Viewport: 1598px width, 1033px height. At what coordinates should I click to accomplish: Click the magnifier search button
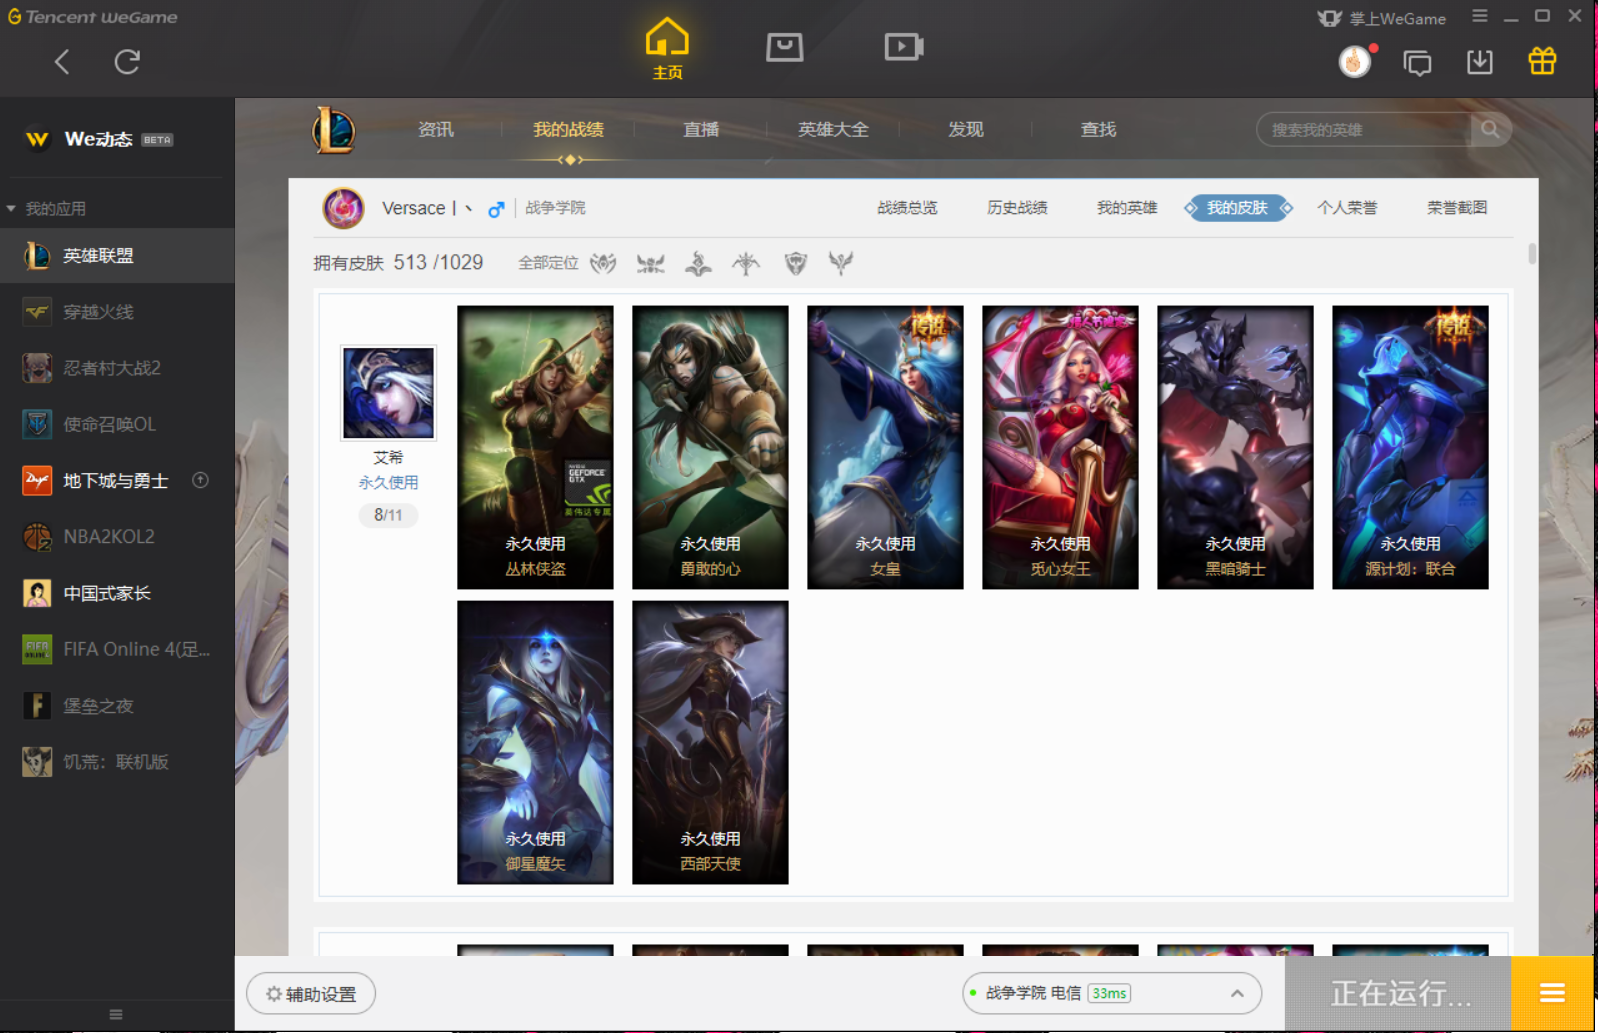coord(1490,129)
